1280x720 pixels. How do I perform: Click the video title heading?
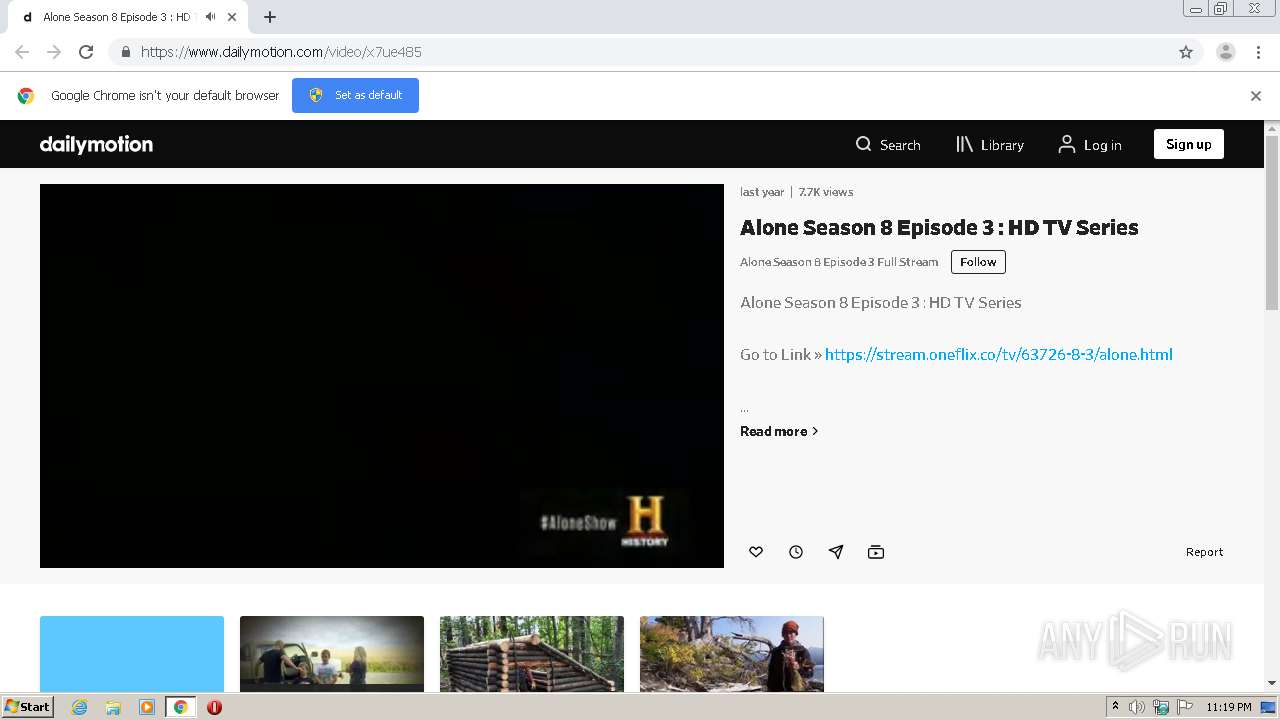[x=939, y=227]
